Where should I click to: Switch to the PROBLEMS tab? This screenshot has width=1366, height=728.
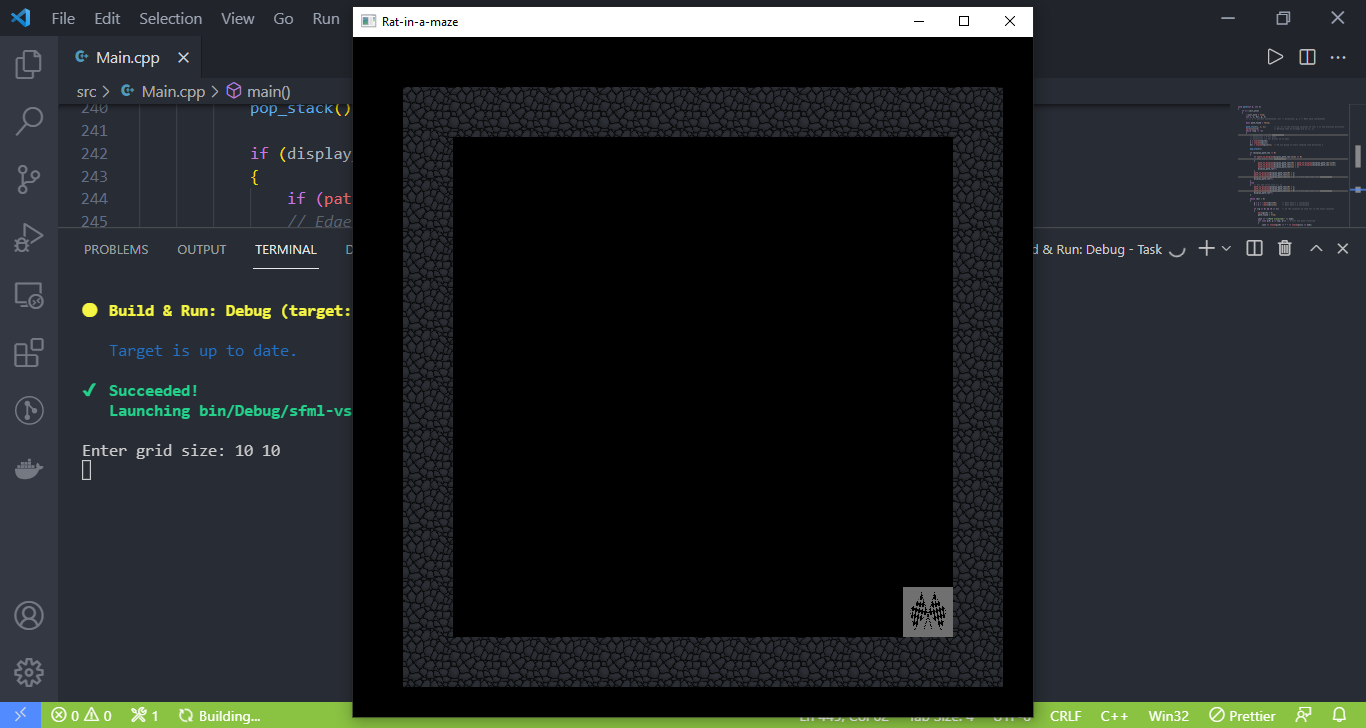(x=115, y=249)
